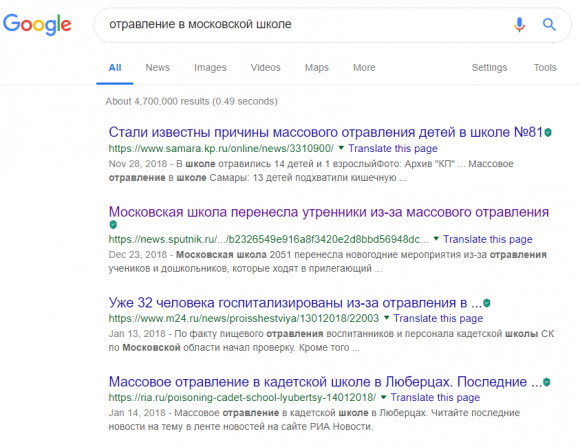
Task: Click the samara.kp.ru green URL
Action: coord(221,148)
